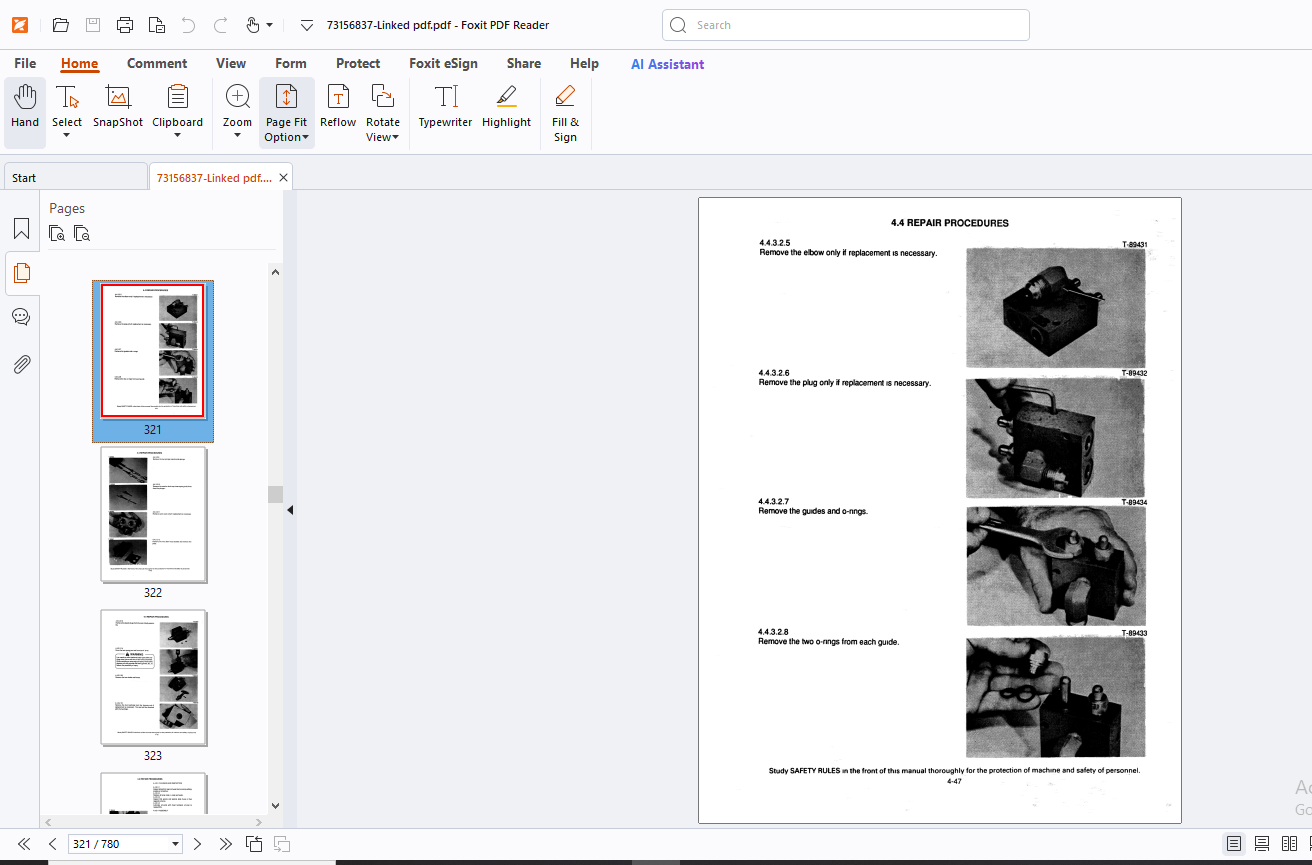Image resolution: width=1312 pixels, height=865 pixels.
Task: Switch to the View ribbon tab
Action: point(231,63)
